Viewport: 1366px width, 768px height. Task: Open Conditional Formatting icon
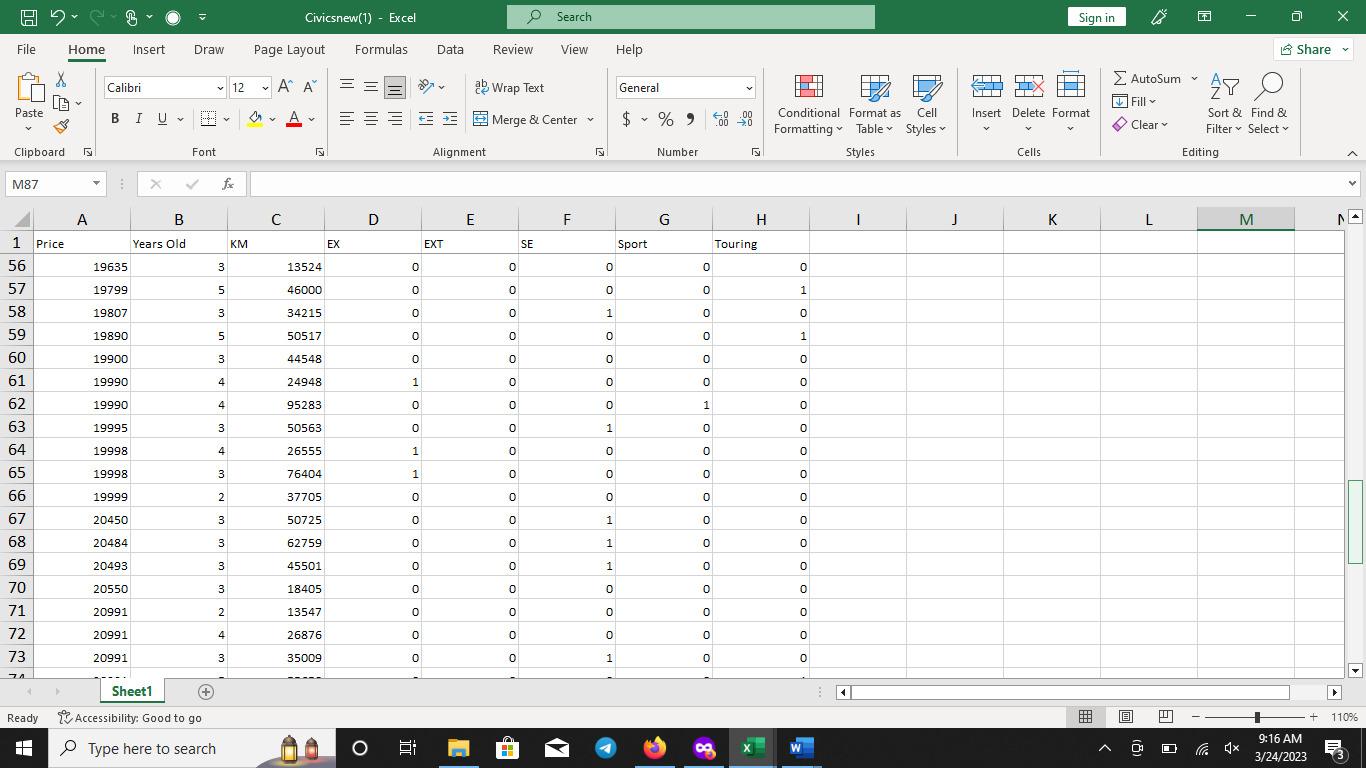point(808,104)
